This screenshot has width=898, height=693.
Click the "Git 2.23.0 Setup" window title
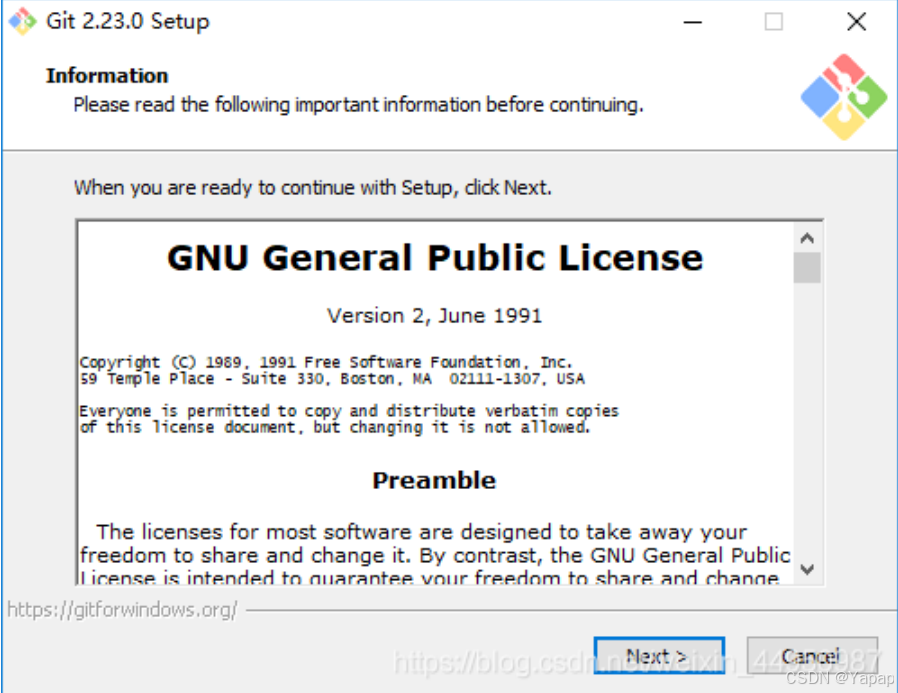(128, 21)
